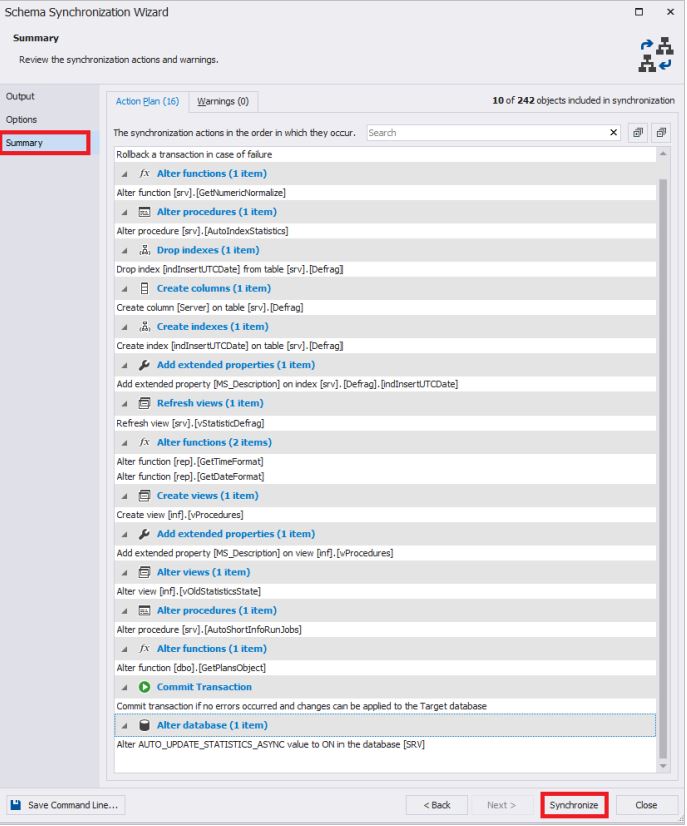Select Alter function [srv].[GetNumericNormalize] row
This screenshot has width=687, height=826.
pyautogui.click(x=385, y=193)
